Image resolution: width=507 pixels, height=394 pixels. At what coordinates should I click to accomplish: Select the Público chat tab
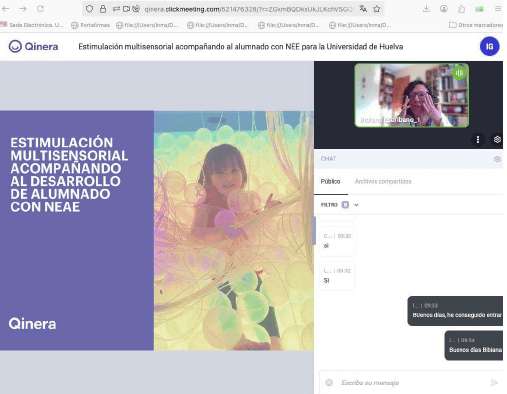tap(330, 182)
